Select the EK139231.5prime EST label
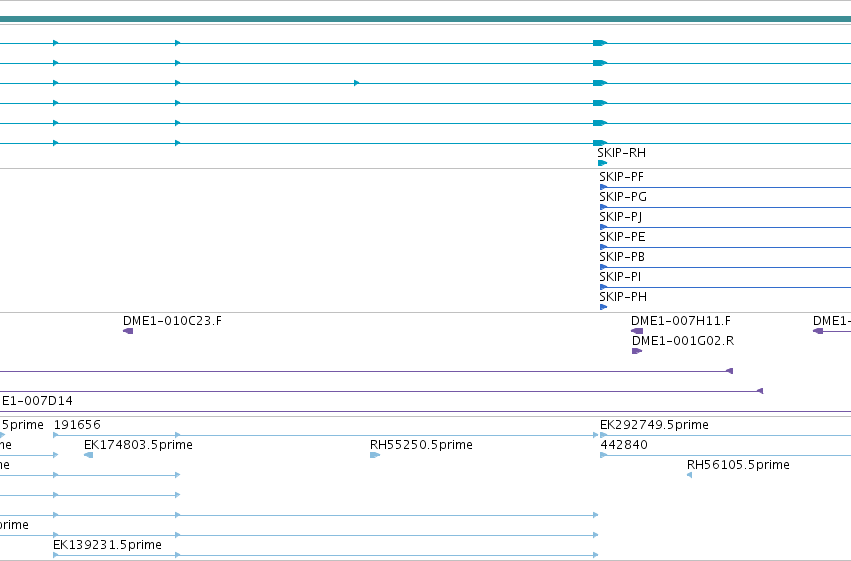Viewport: 851px width, 561px height. [x=107, y=545]
